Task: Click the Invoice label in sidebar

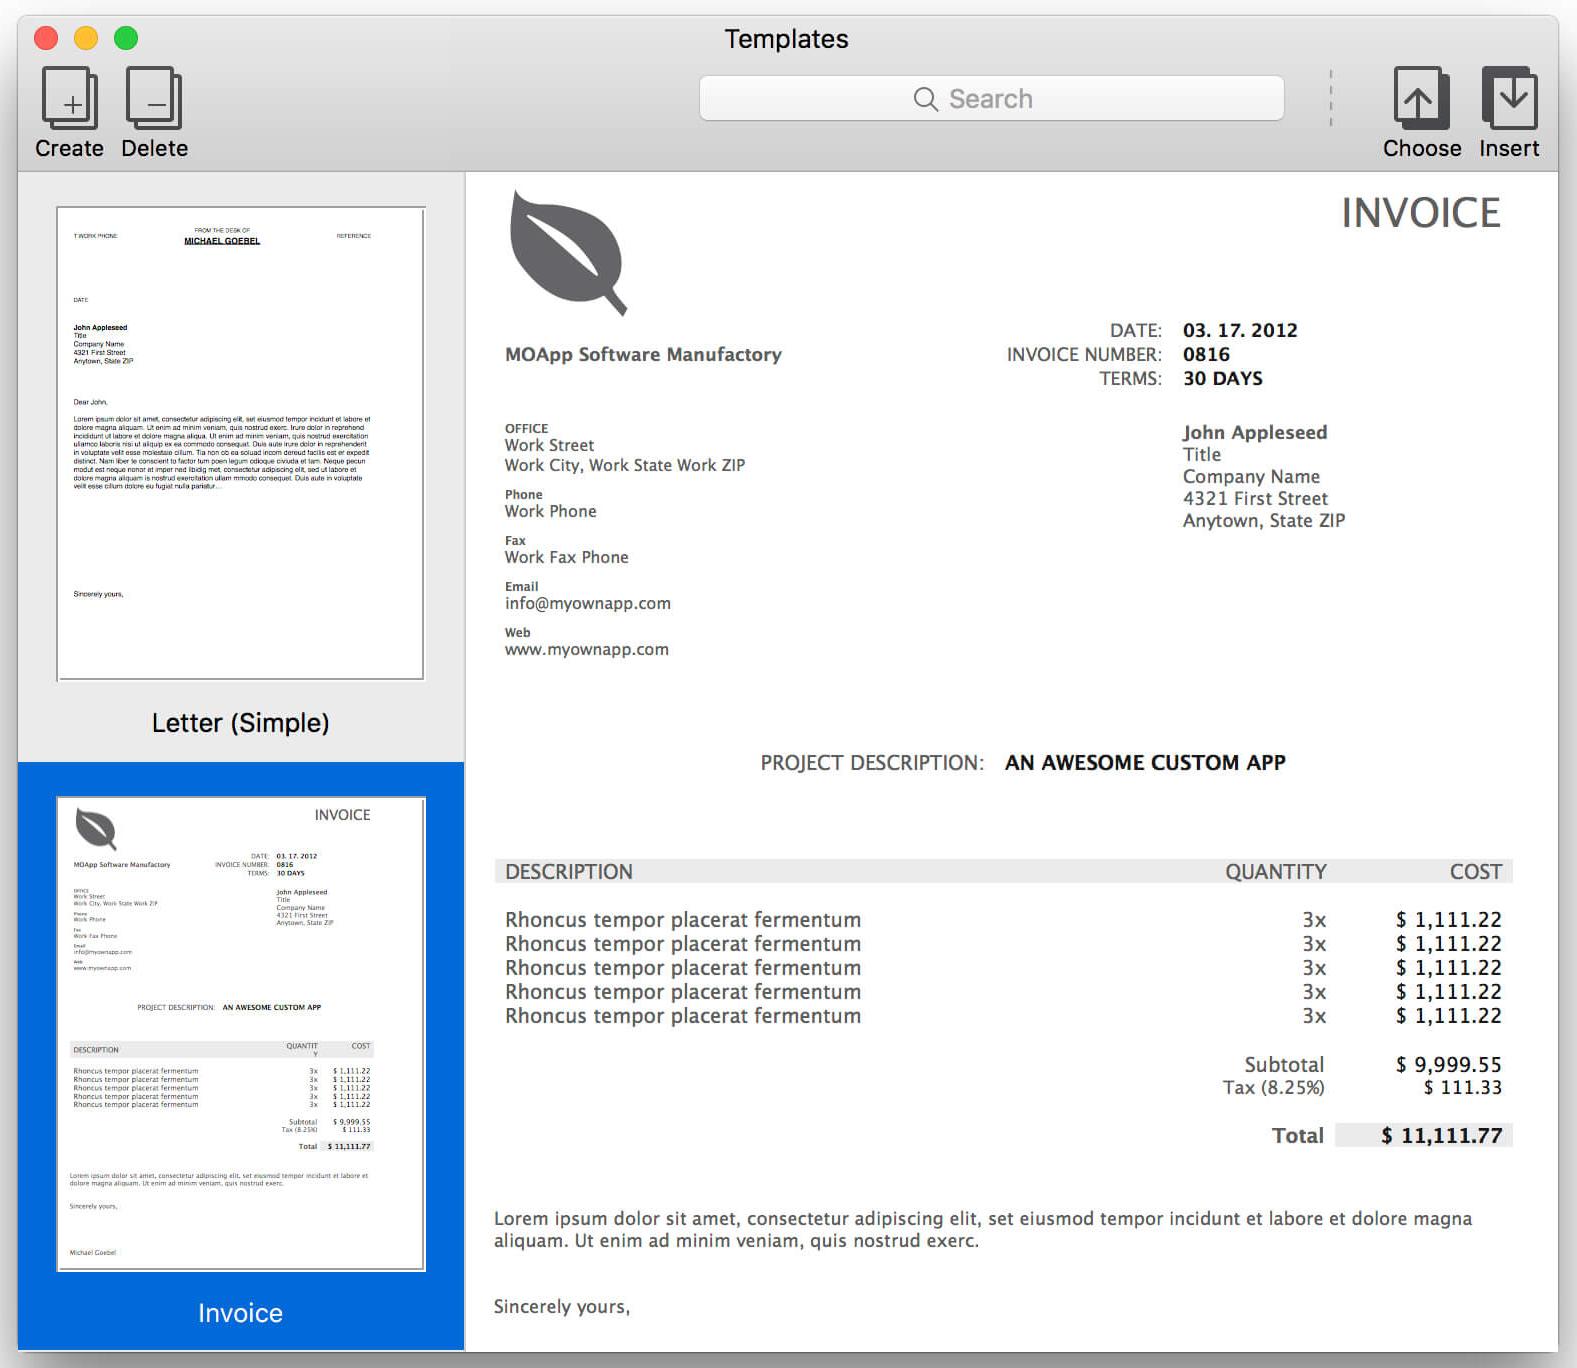Action: coord(240,1313)
